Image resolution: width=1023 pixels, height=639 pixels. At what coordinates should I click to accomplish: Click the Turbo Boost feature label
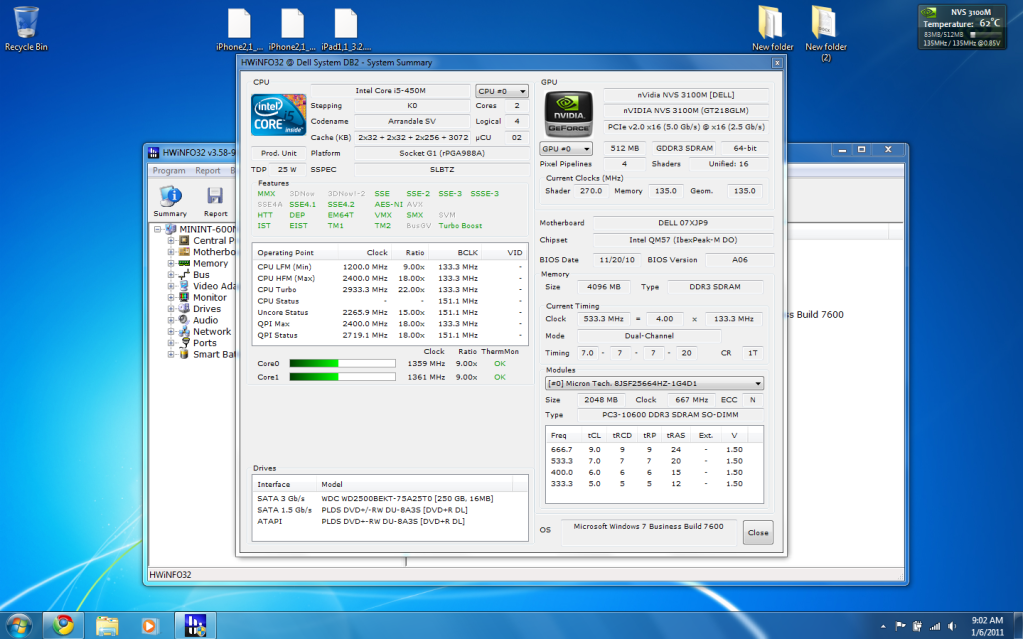(460, 226)
